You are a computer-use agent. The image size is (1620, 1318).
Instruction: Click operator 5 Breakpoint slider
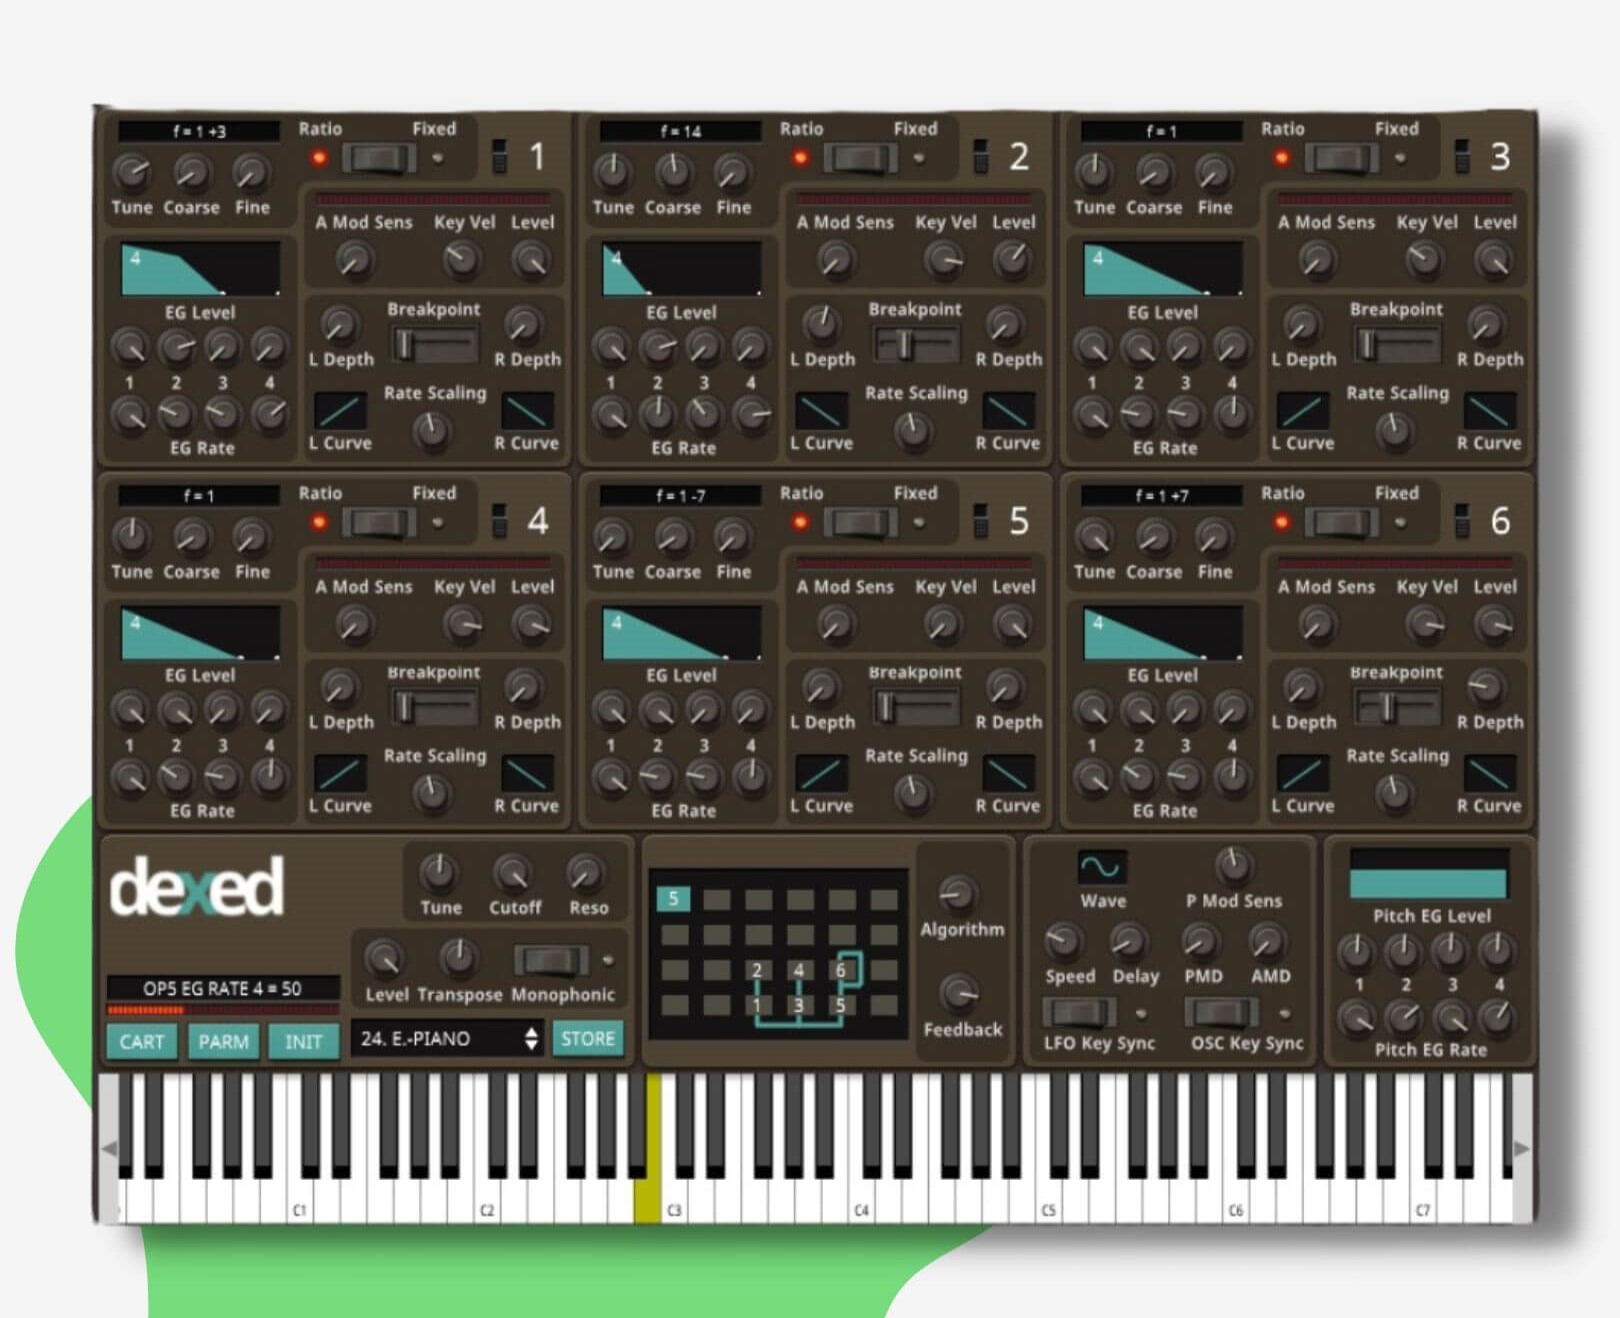[x=915, y=708]
